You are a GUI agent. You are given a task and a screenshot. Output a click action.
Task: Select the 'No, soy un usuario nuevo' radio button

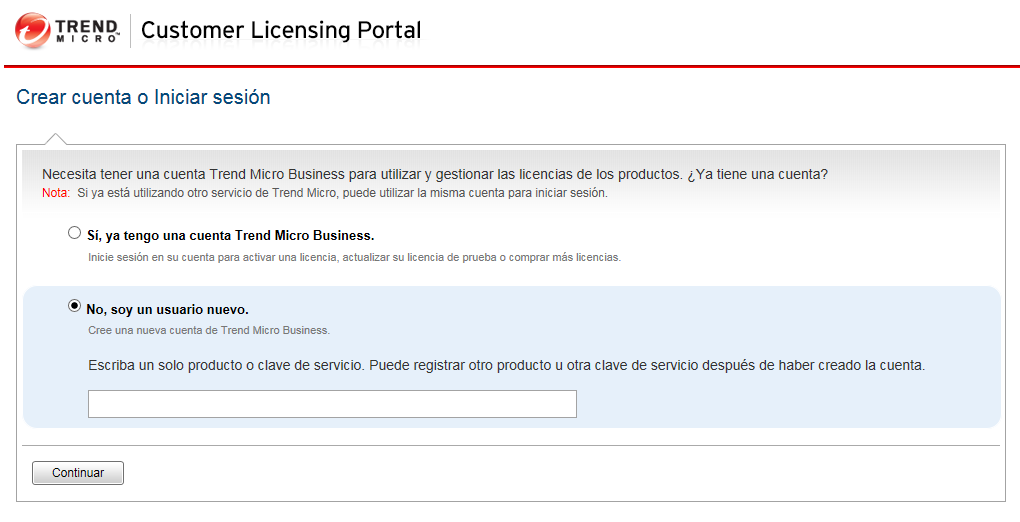point(74,306)
